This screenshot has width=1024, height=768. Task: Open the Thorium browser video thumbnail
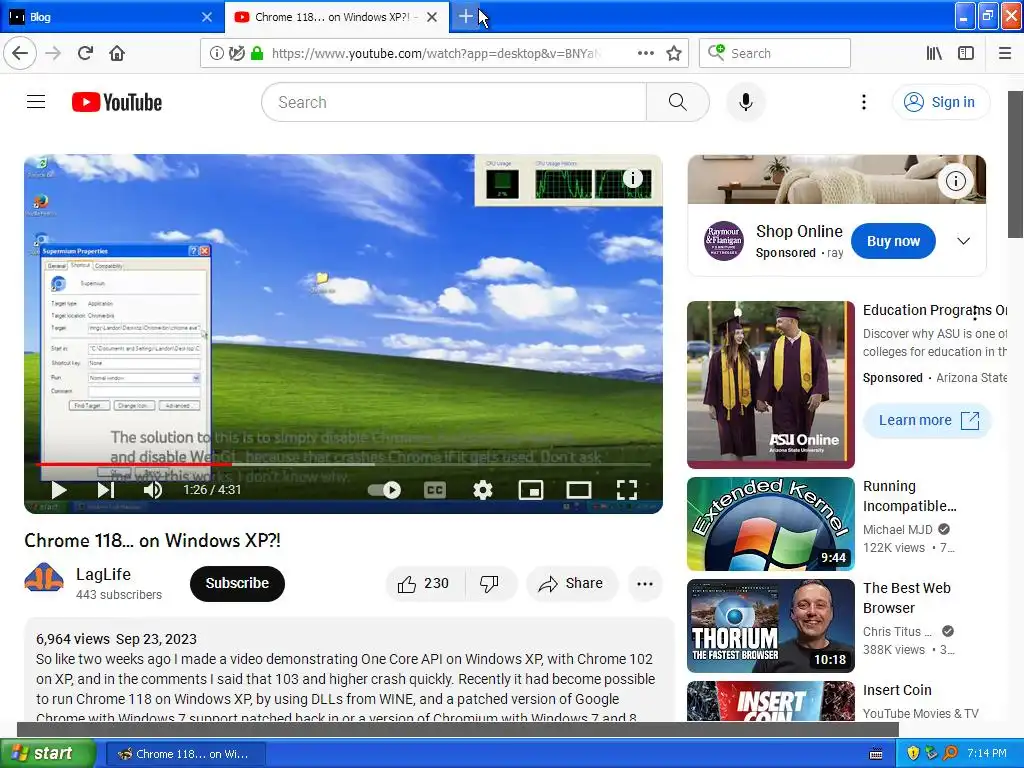[x=771, y=626]
